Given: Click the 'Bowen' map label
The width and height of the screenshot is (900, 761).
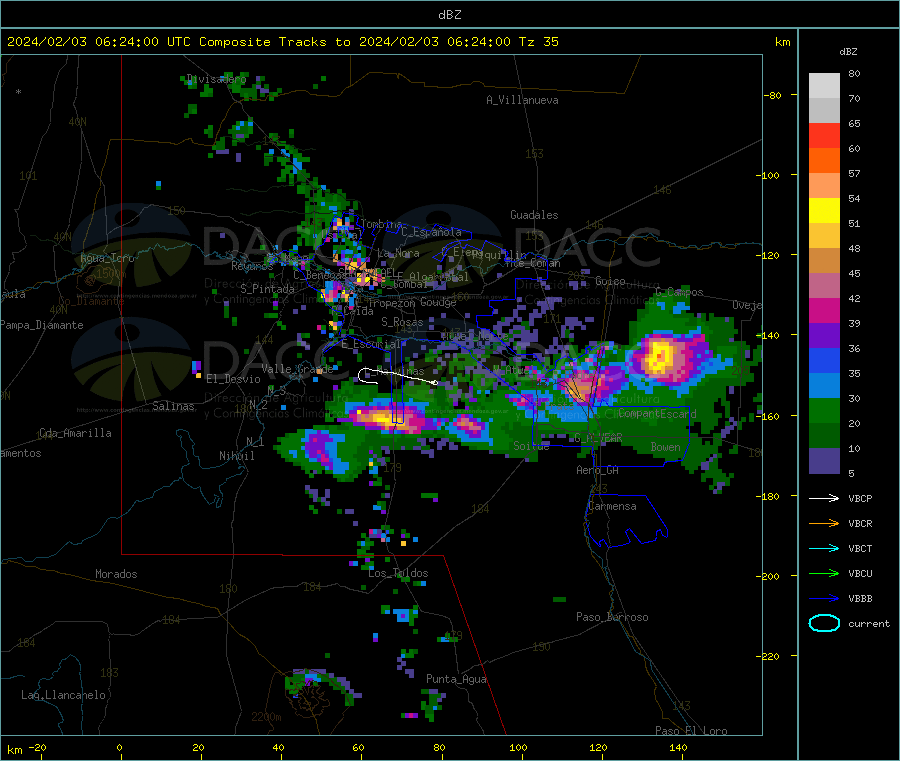Looking at the screenshot, I should pyautogui.click(x=665, y=446).
